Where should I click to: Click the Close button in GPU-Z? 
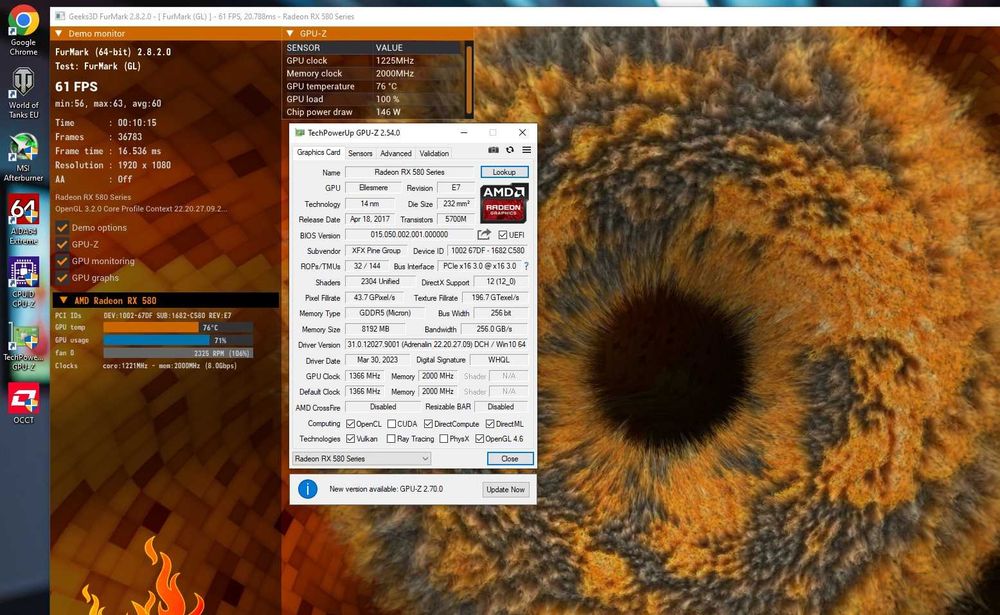(510, 459)
